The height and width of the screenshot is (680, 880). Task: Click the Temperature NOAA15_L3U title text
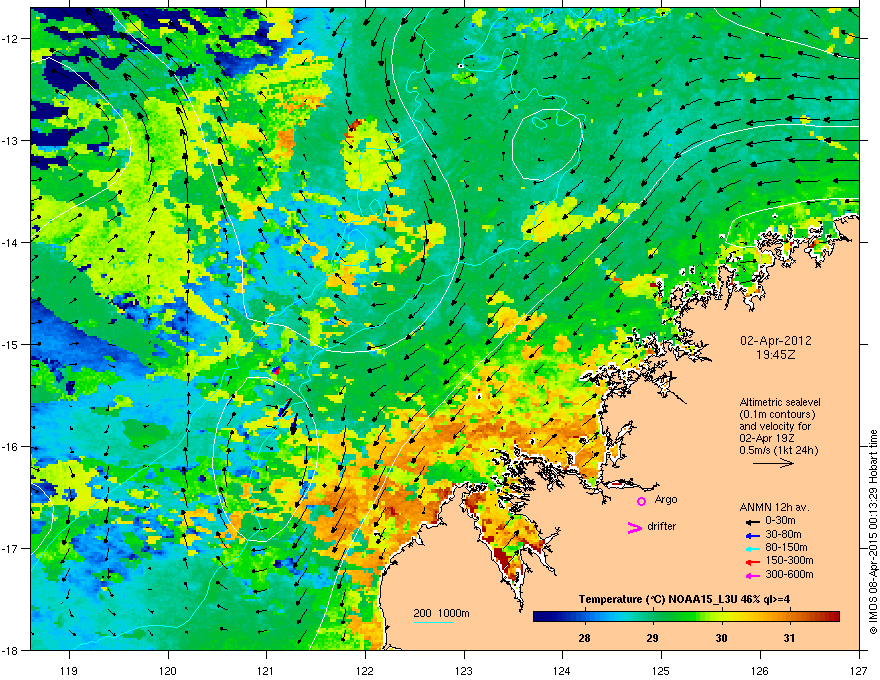(x=684, y=600)
